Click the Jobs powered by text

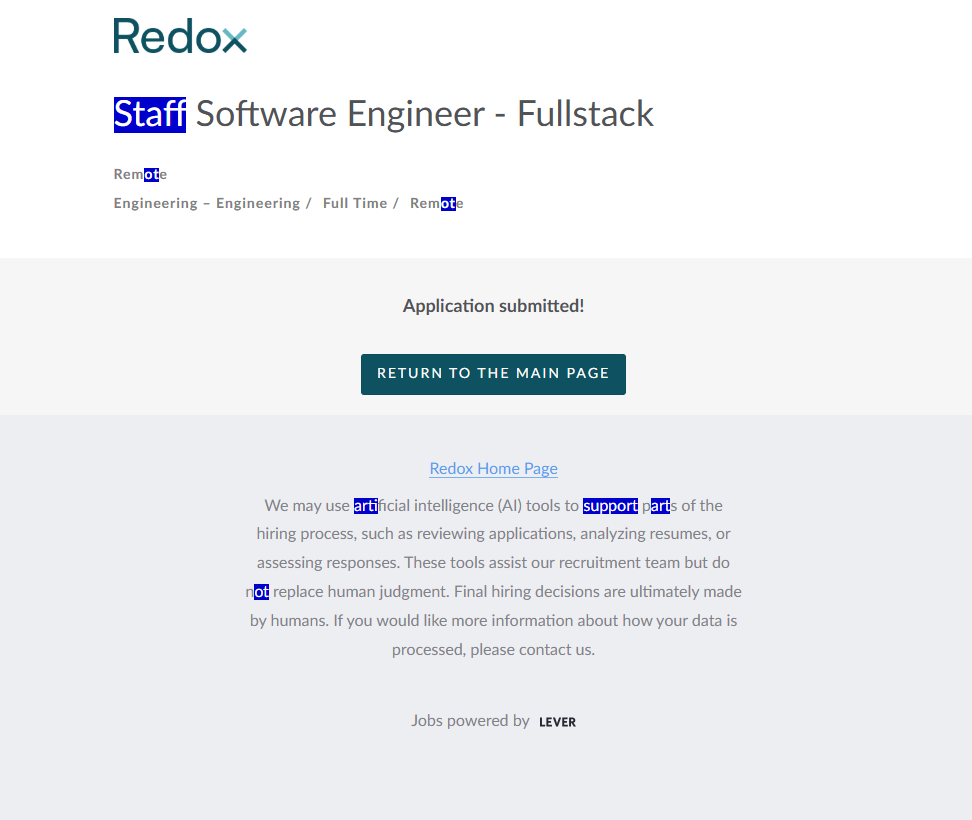pyautogui.click(x=470, y=720)
